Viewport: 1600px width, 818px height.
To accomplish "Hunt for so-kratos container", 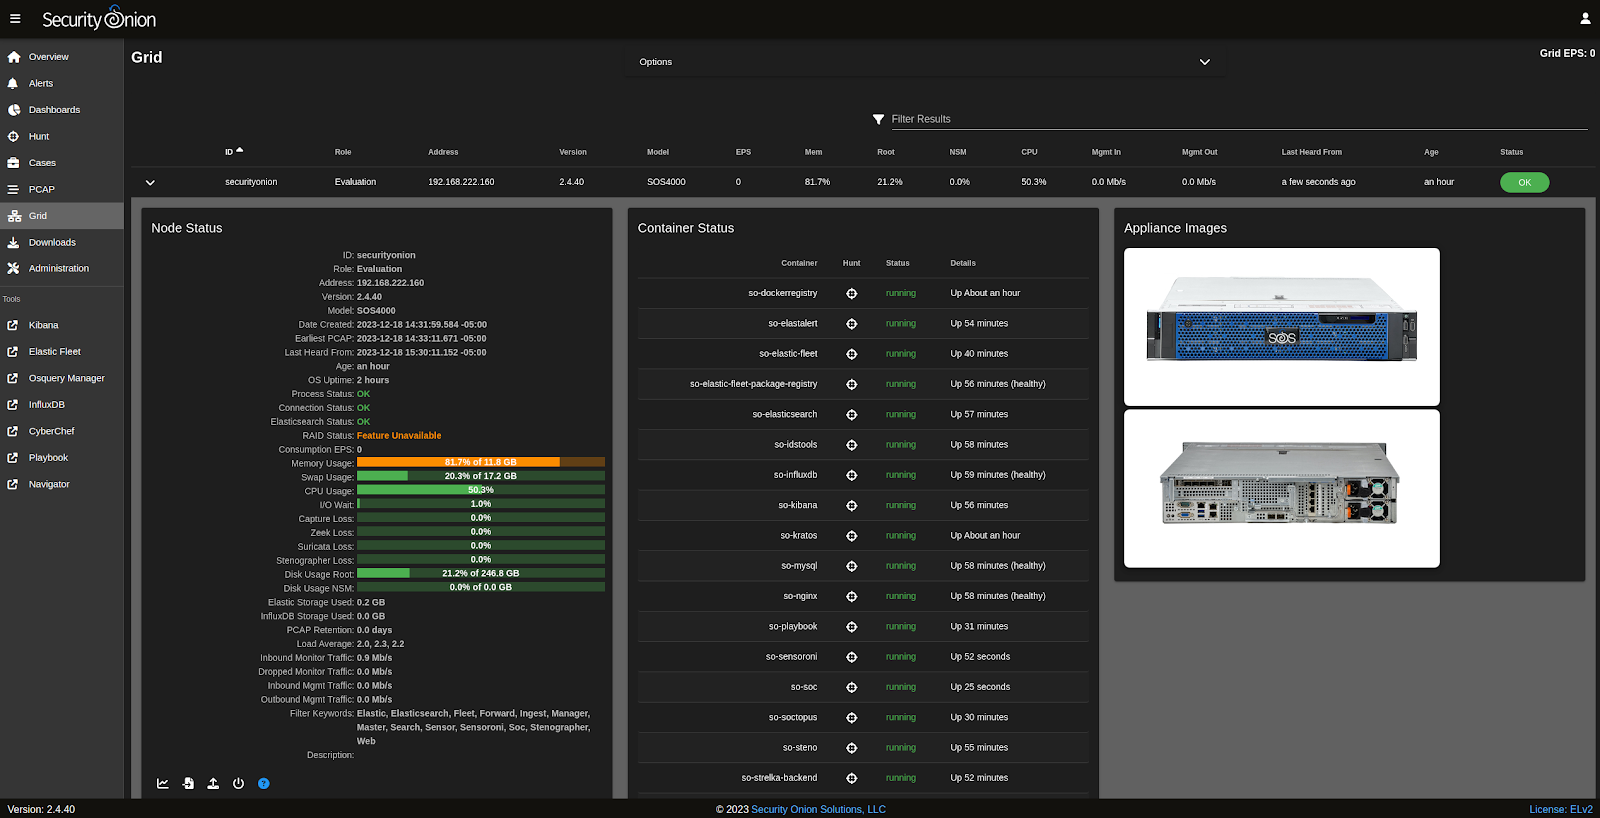I will tap(852, 536).
